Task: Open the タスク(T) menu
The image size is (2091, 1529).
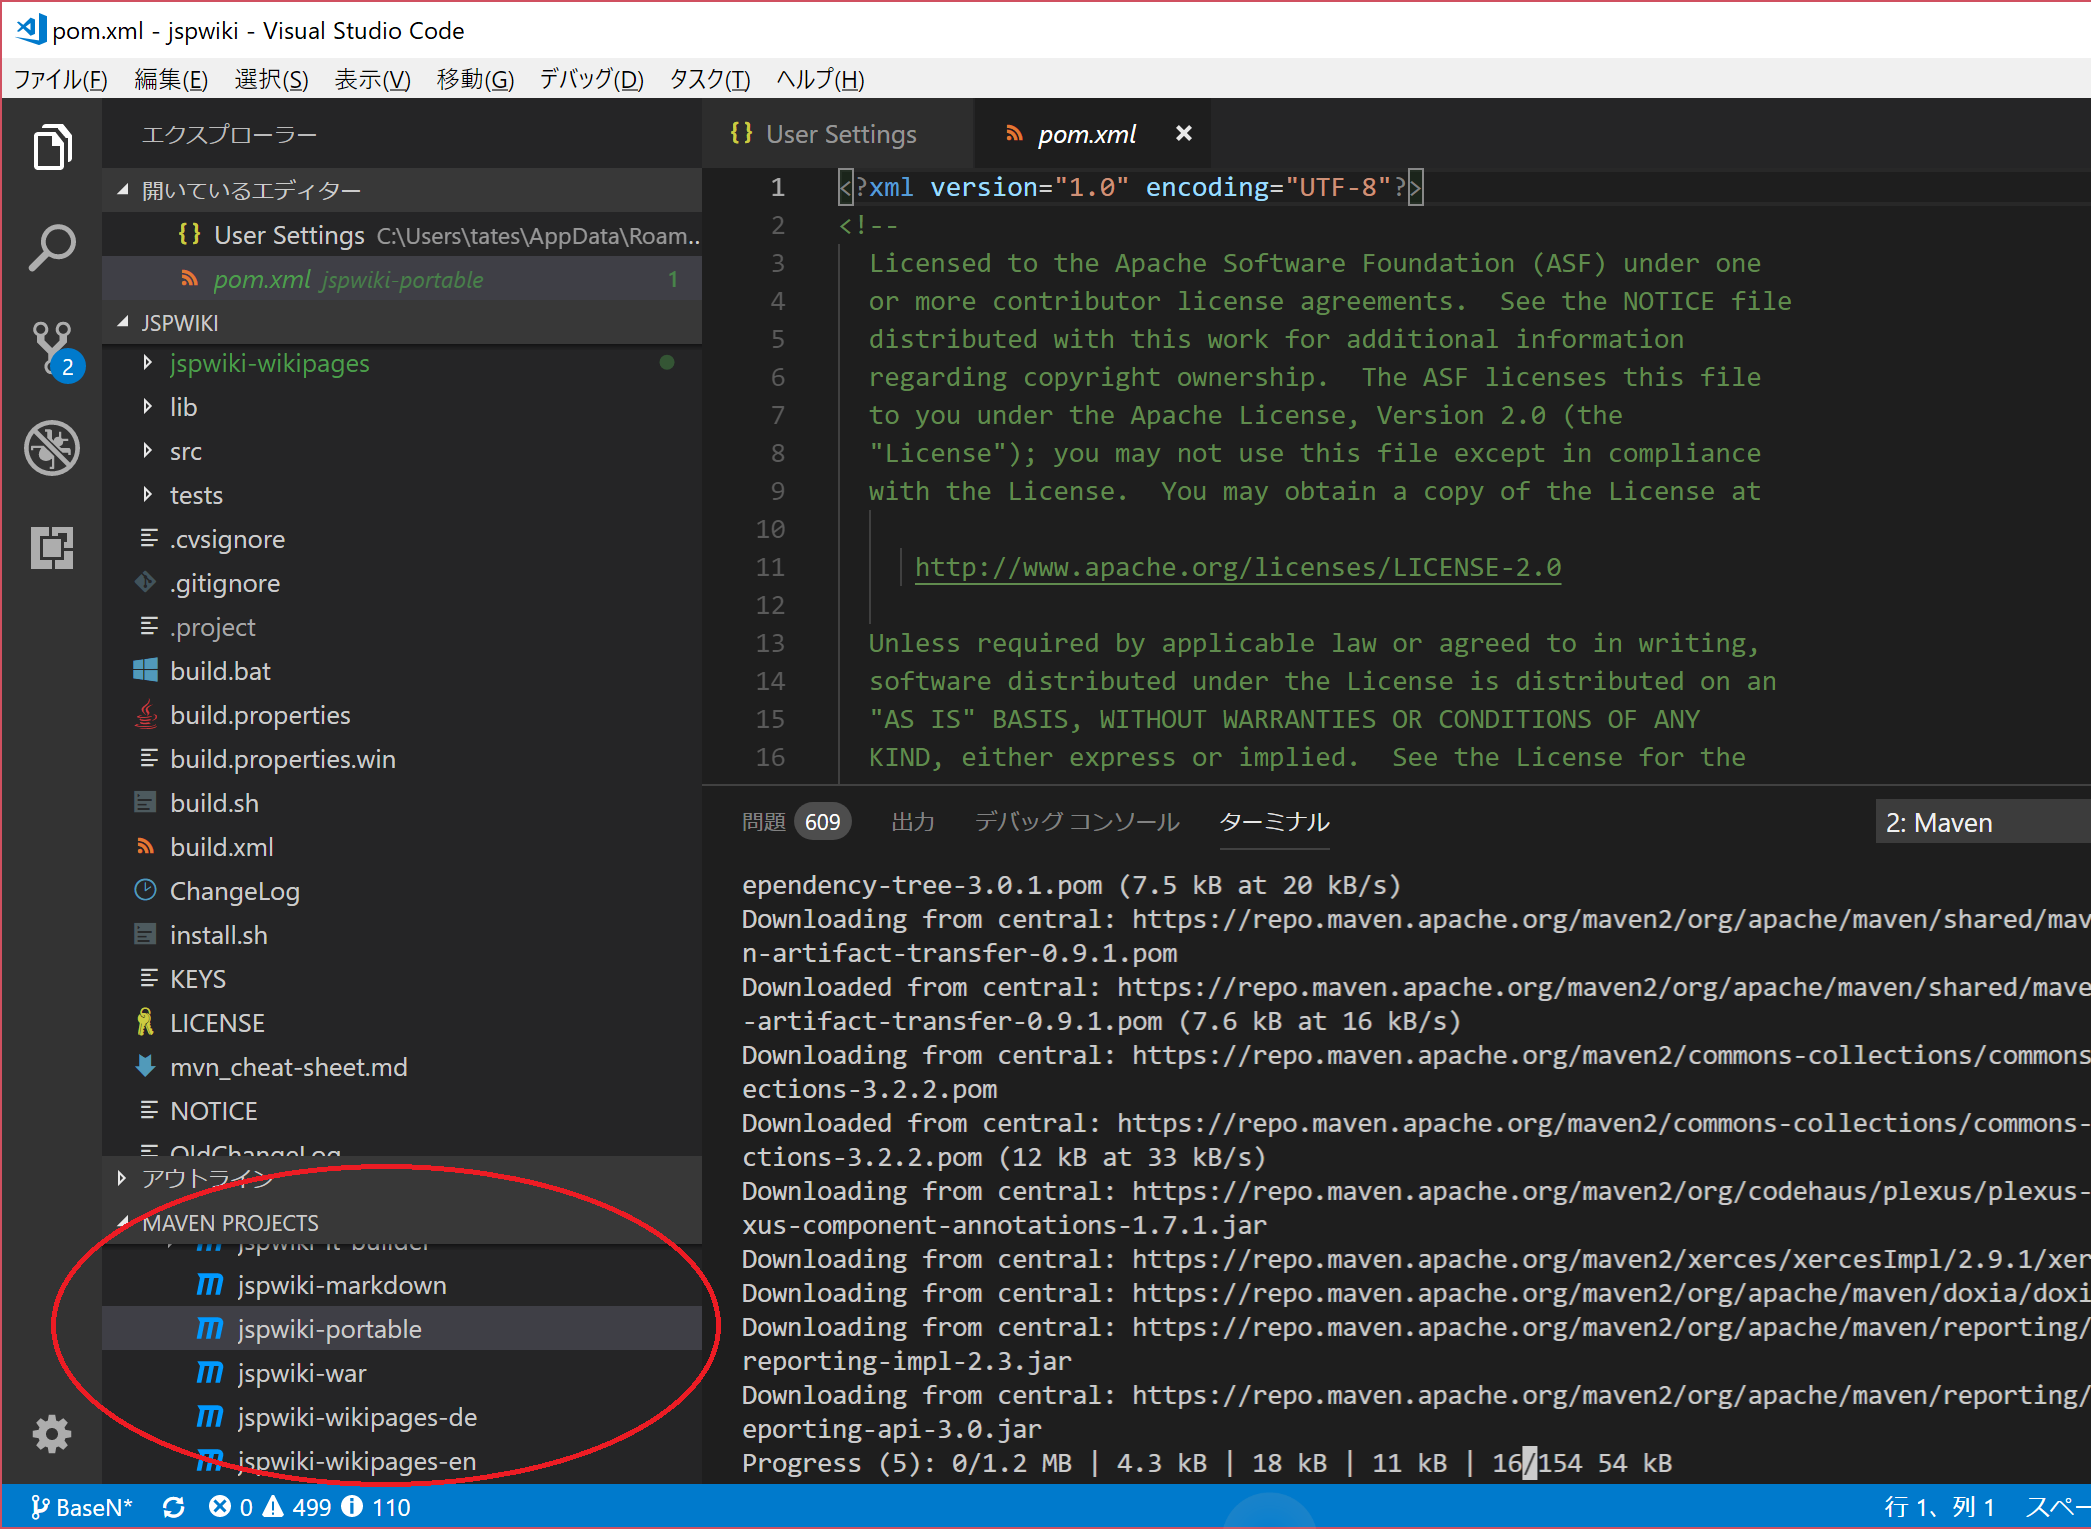Action: 710,79
